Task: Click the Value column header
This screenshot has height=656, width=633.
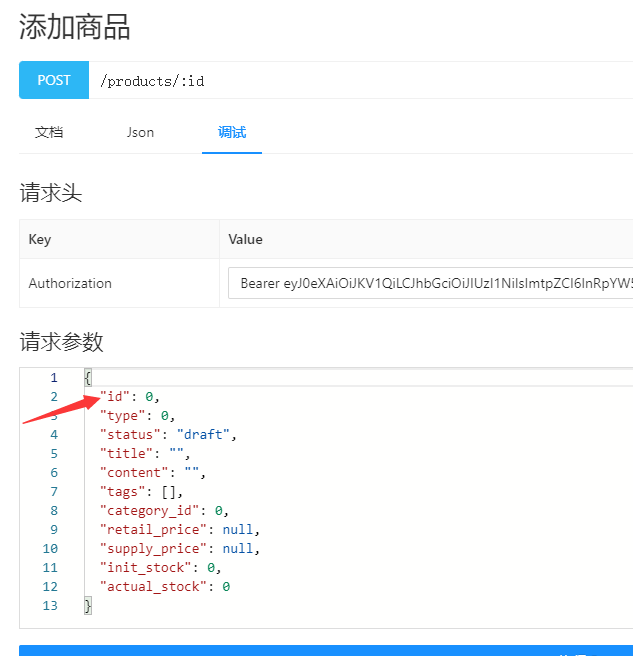Action: pyautogui.click(x=426, y=239)
